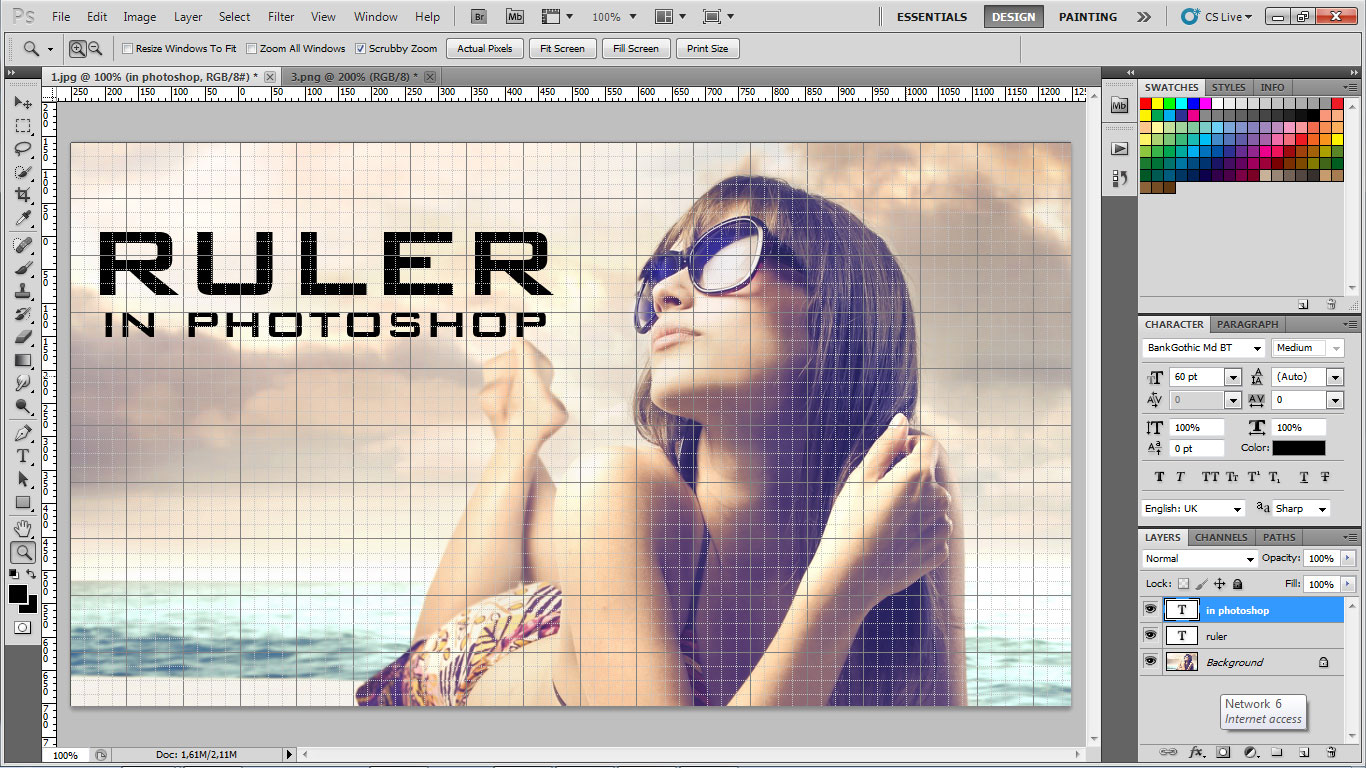
Task: Toggle Faux Bold in Character panel
Action: pyautogui.click(x=1160, y=477)
